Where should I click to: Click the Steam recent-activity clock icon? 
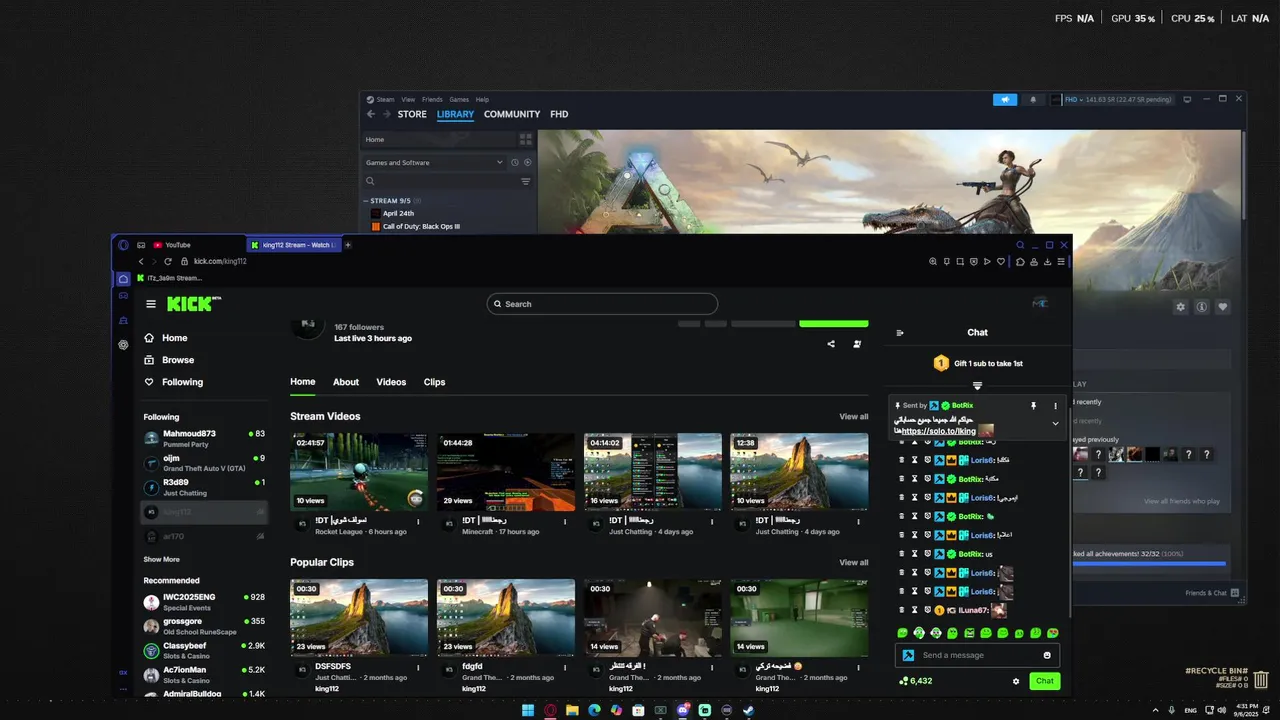coord(515,162)
